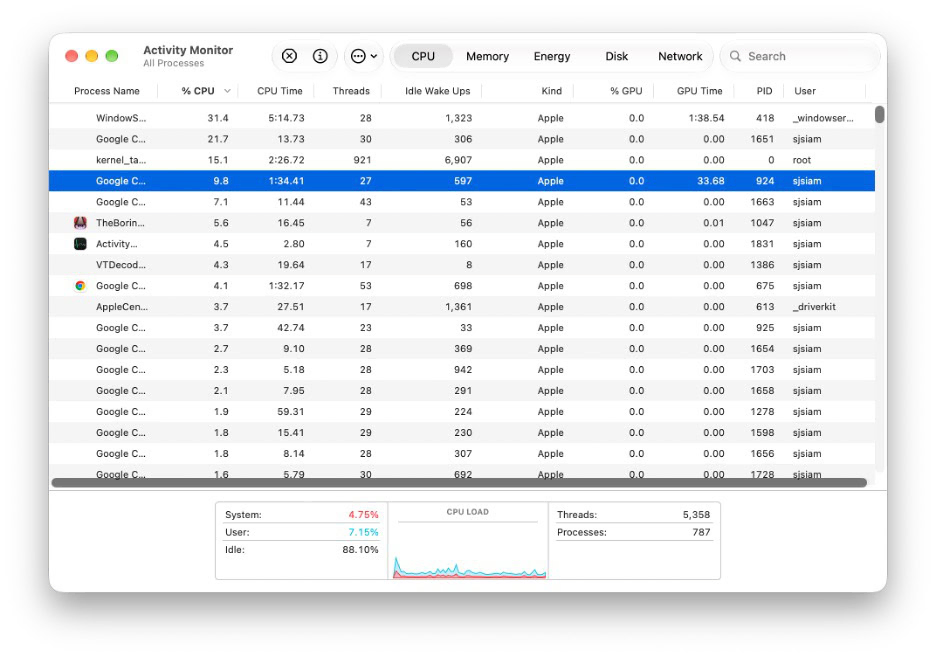Select the VTDecod... process row
Viewport: 936px width, 658px height.
click(462, 265)
